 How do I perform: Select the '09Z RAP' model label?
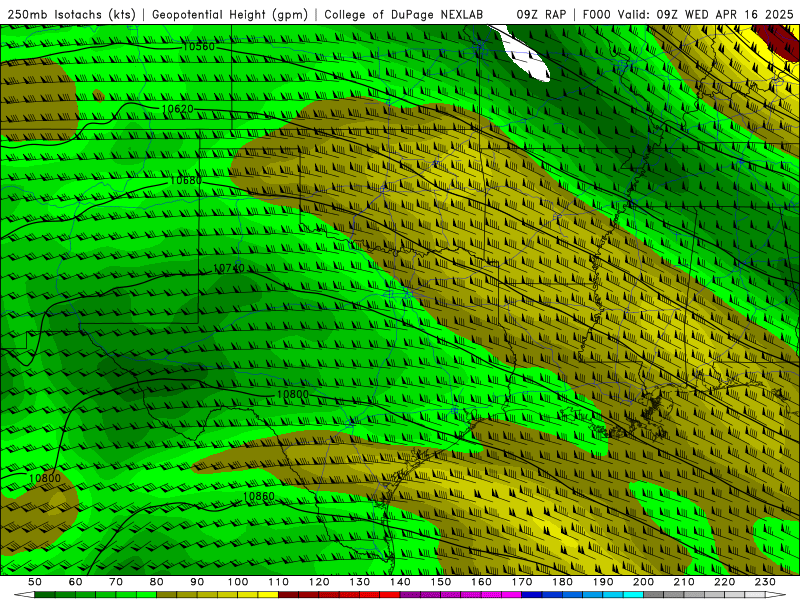coord(541,14)
